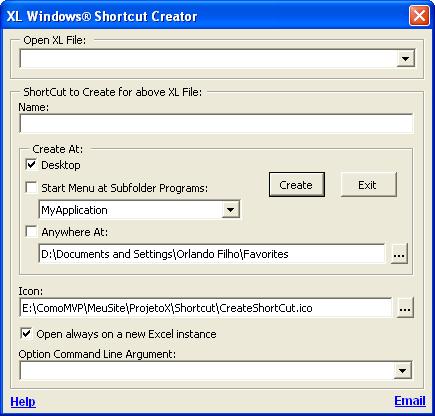The height and width of the screenshot is (416, 435).
Task: Click the 'Icon:' label
Action: click(31, 291)
